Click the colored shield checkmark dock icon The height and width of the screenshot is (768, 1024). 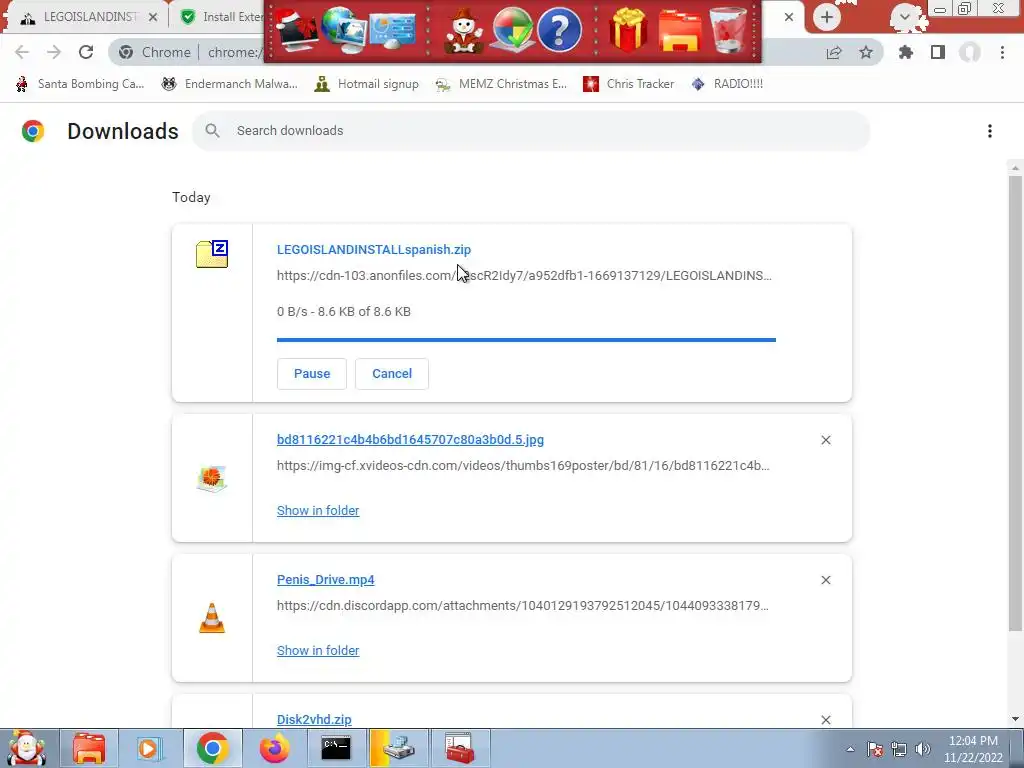coord(513,29)
